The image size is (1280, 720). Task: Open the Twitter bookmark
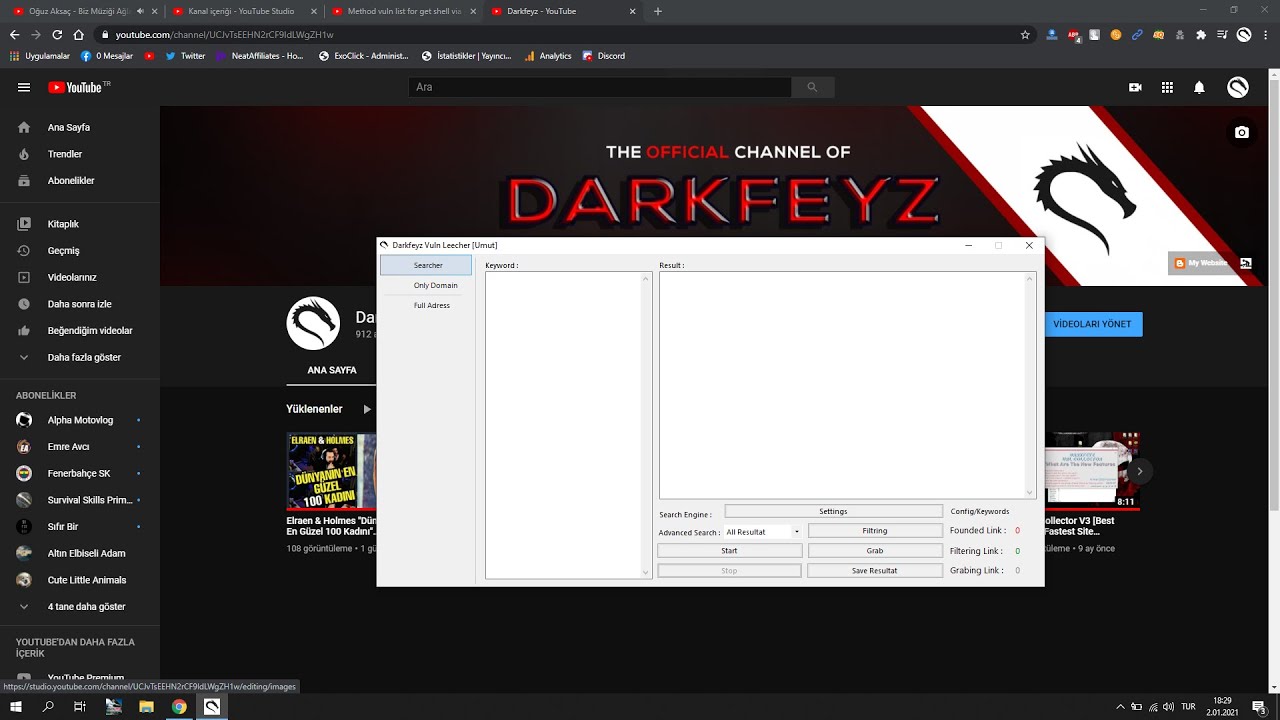[x=186, y=56]
